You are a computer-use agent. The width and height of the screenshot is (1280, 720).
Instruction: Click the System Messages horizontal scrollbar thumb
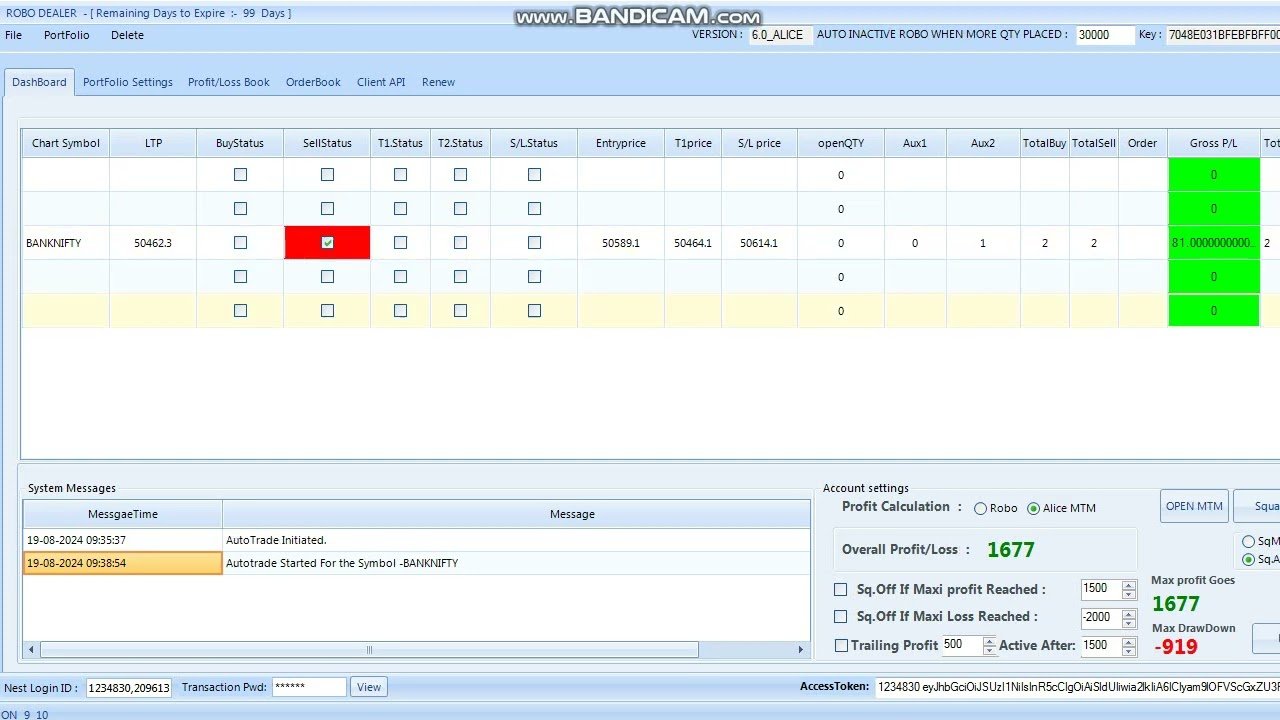(369, 650)
